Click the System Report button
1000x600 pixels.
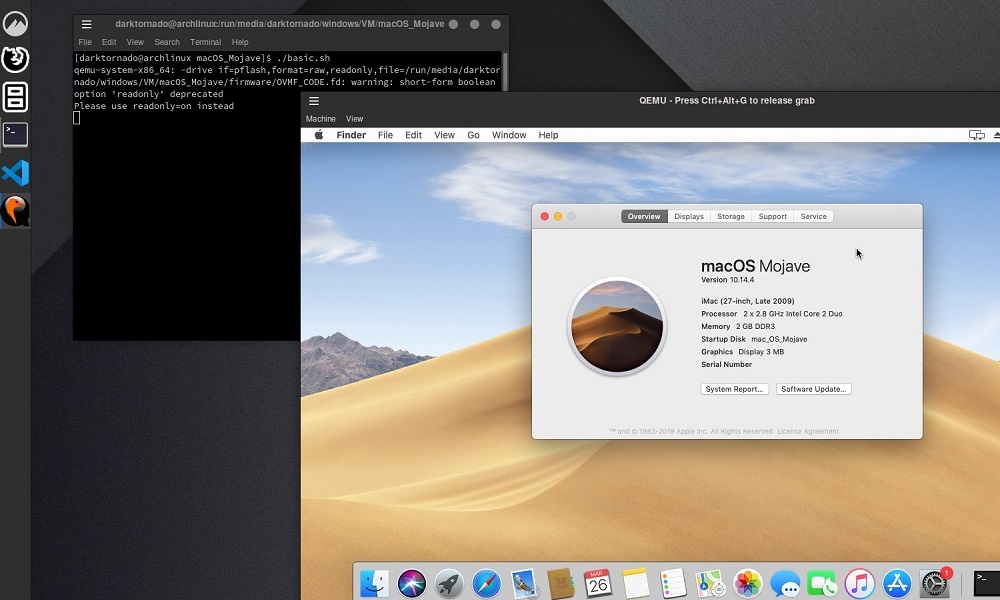click(735, 388)
